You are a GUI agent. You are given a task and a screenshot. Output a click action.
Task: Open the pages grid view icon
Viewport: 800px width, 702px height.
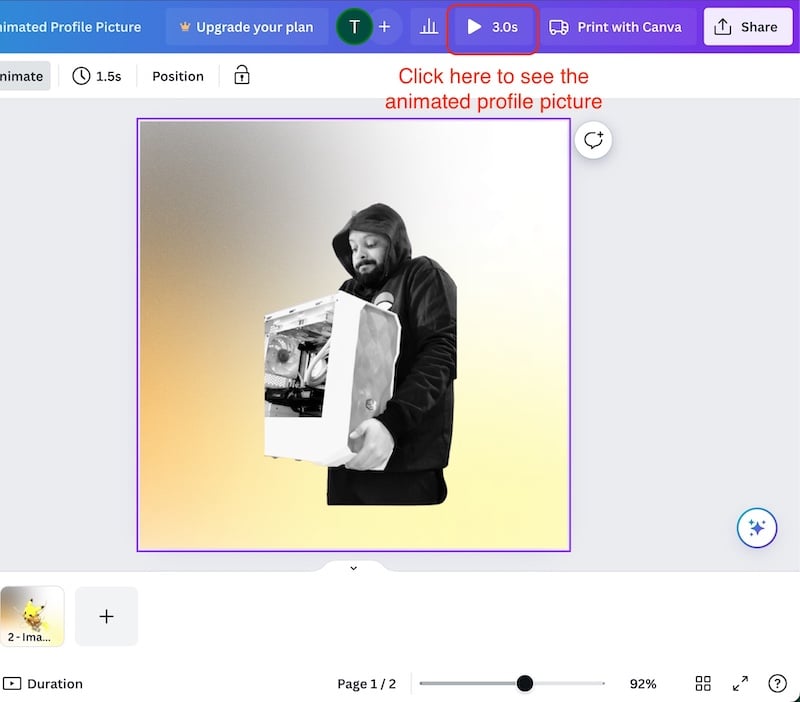[x=703, y=683]
